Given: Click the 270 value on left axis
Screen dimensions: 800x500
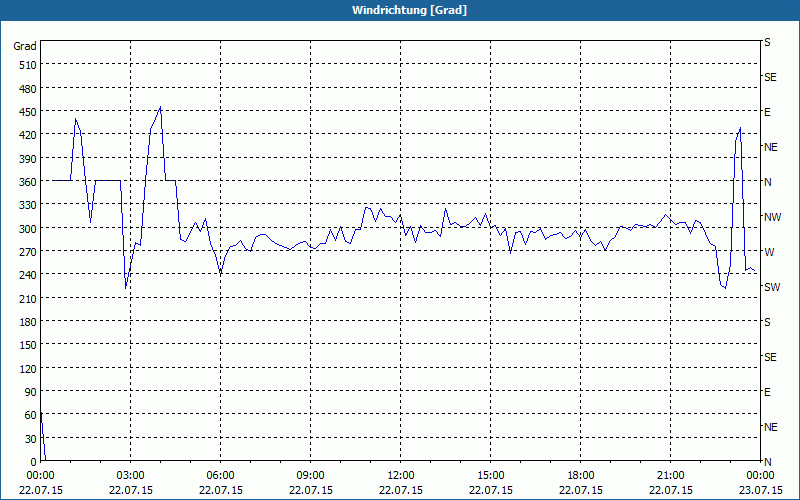Looking at the screenshot, I should pos(29,252).
